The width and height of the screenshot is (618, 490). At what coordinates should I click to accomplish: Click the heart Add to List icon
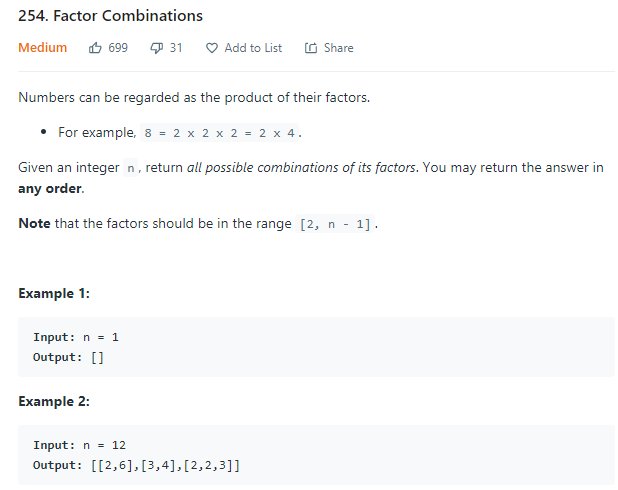[x=212, y=48]
